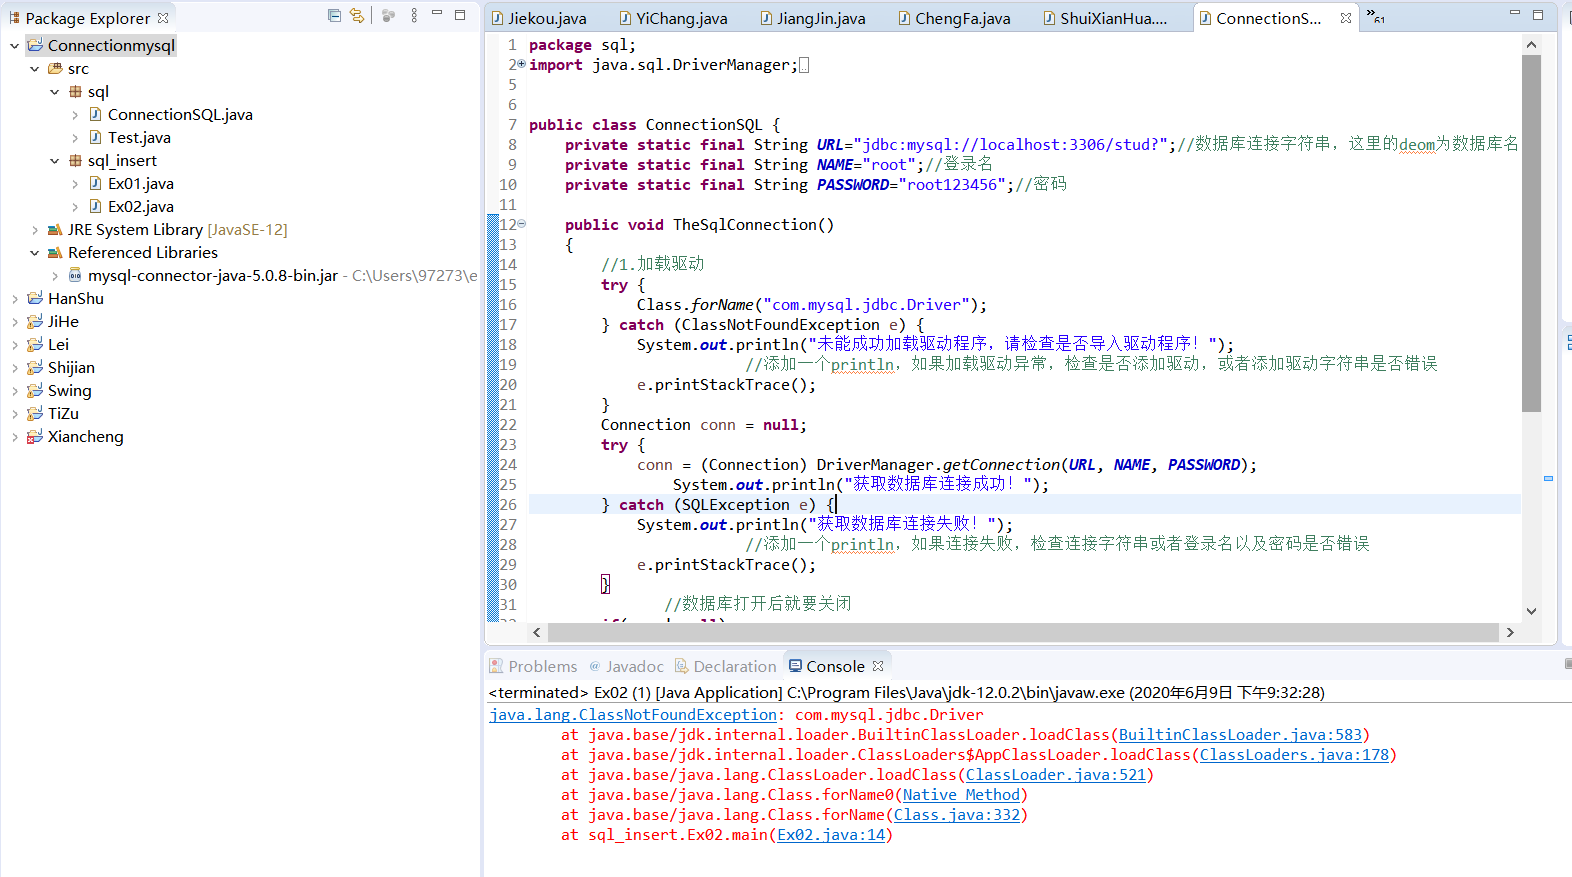Click editor vertical scrollbar thumb
The image size is (1572, 877).
[x=1531, y=233]
